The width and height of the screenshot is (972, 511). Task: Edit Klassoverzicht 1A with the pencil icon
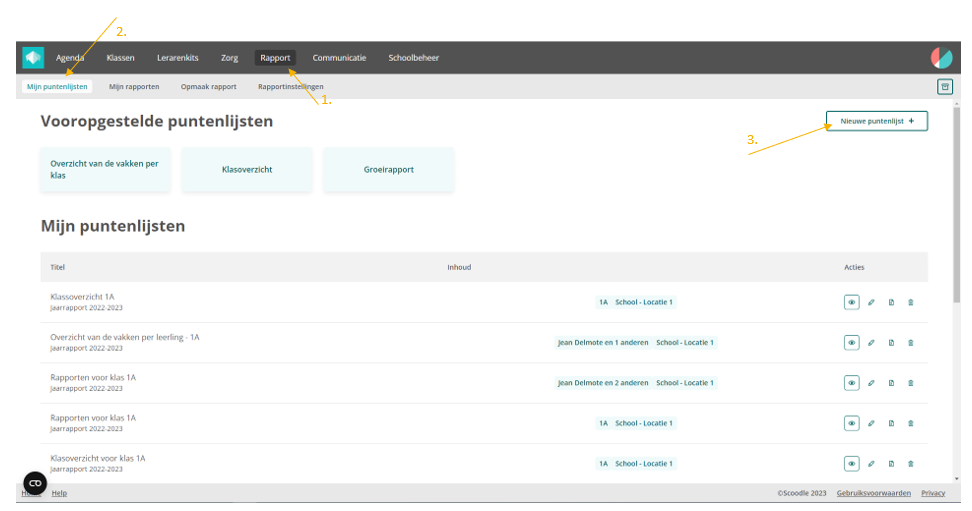pos(871,302)
